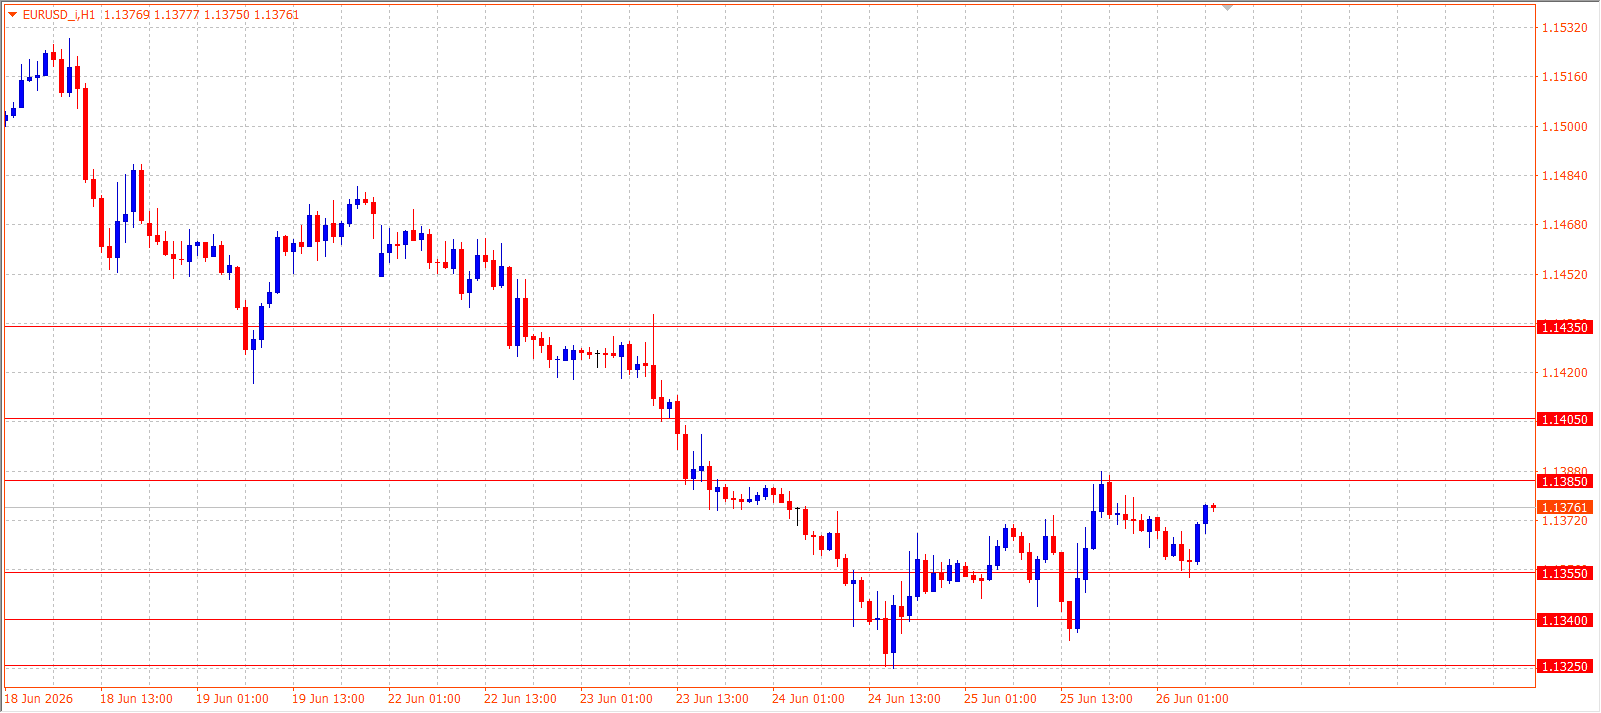Image resolution: width=1601 pixels, height=713 pixels.
Task: Click the 25 Jun 13:00 time label
Action: point(1096,699)
